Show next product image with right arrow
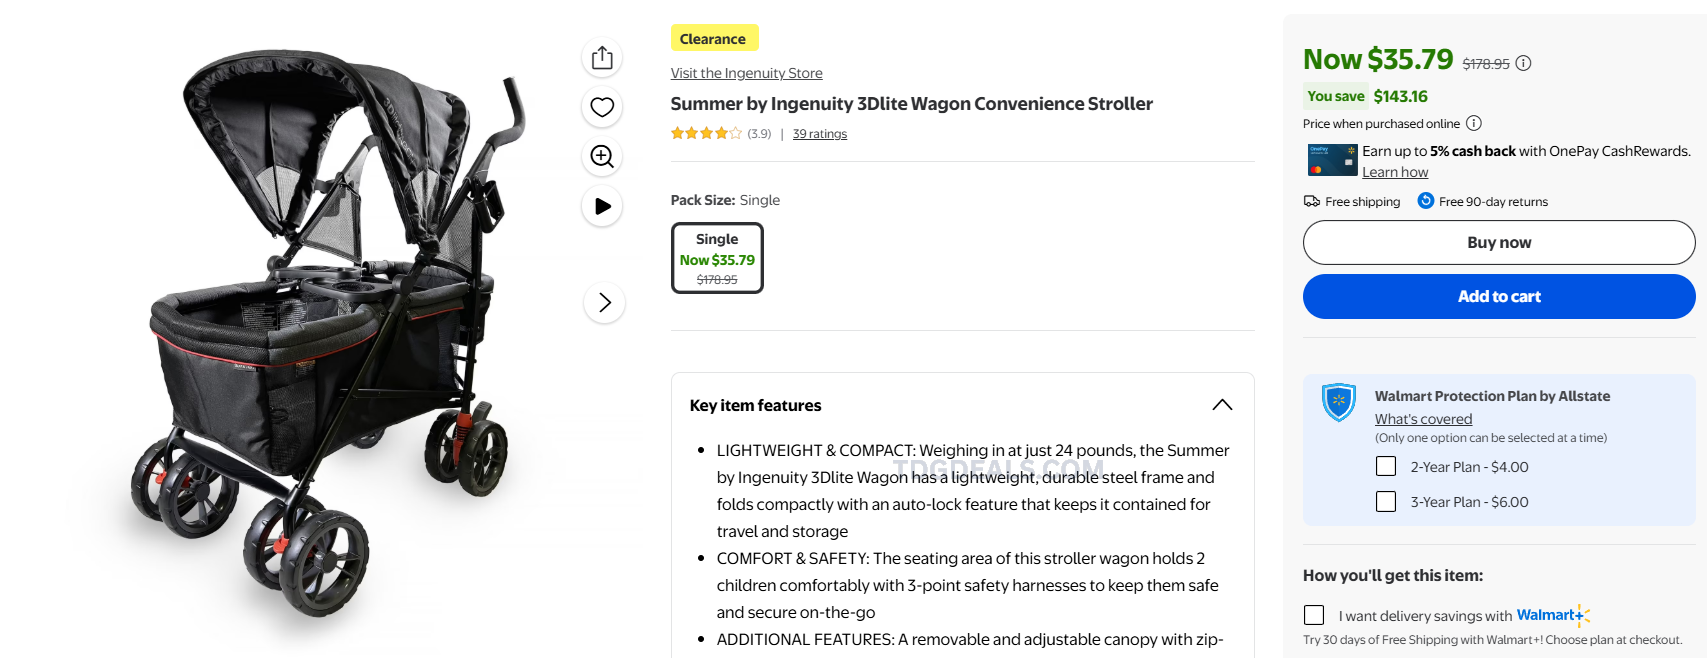The width and height of the screenshot is (1707, 658). pos(604,303)
